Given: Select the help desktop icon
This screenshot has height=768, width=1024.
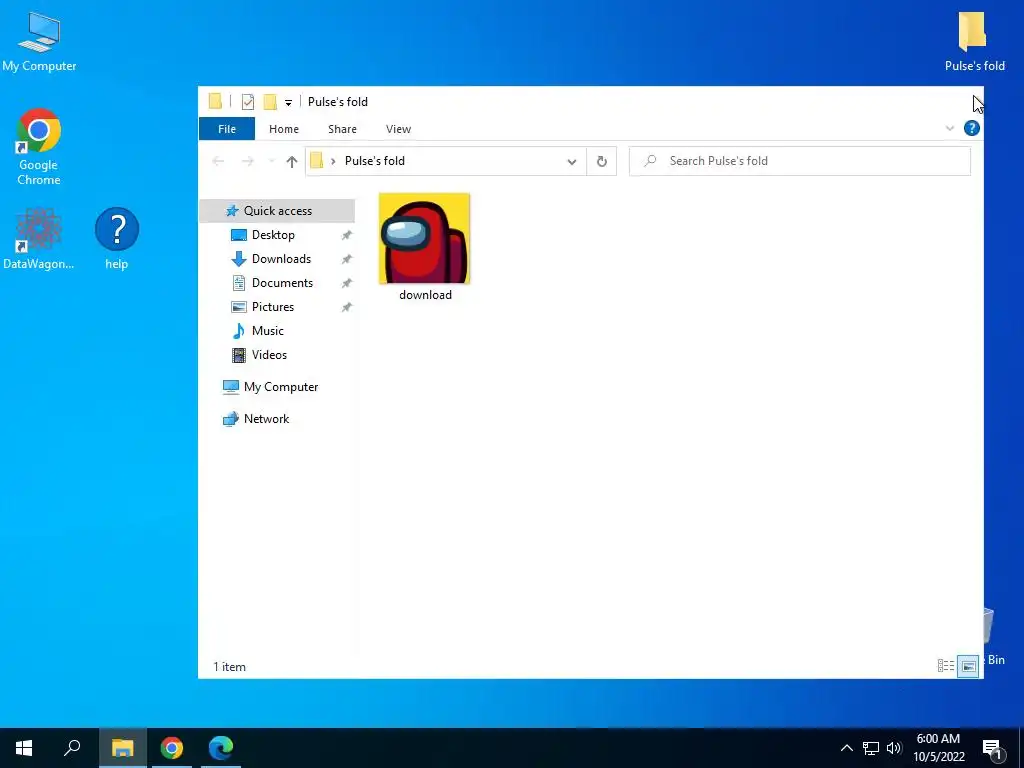Looking at the screenshot, I should [117, 239].
